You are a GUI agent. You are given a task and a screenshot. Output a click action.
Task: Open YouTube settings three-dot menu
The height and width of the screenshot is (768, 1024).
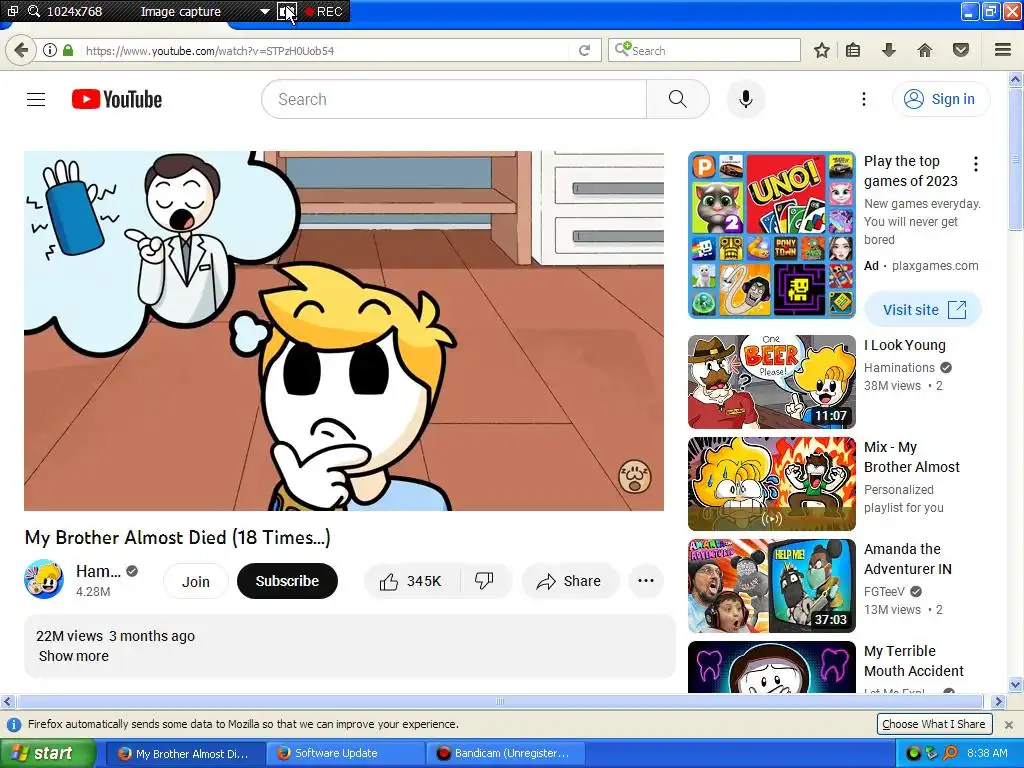pos(863,99)
